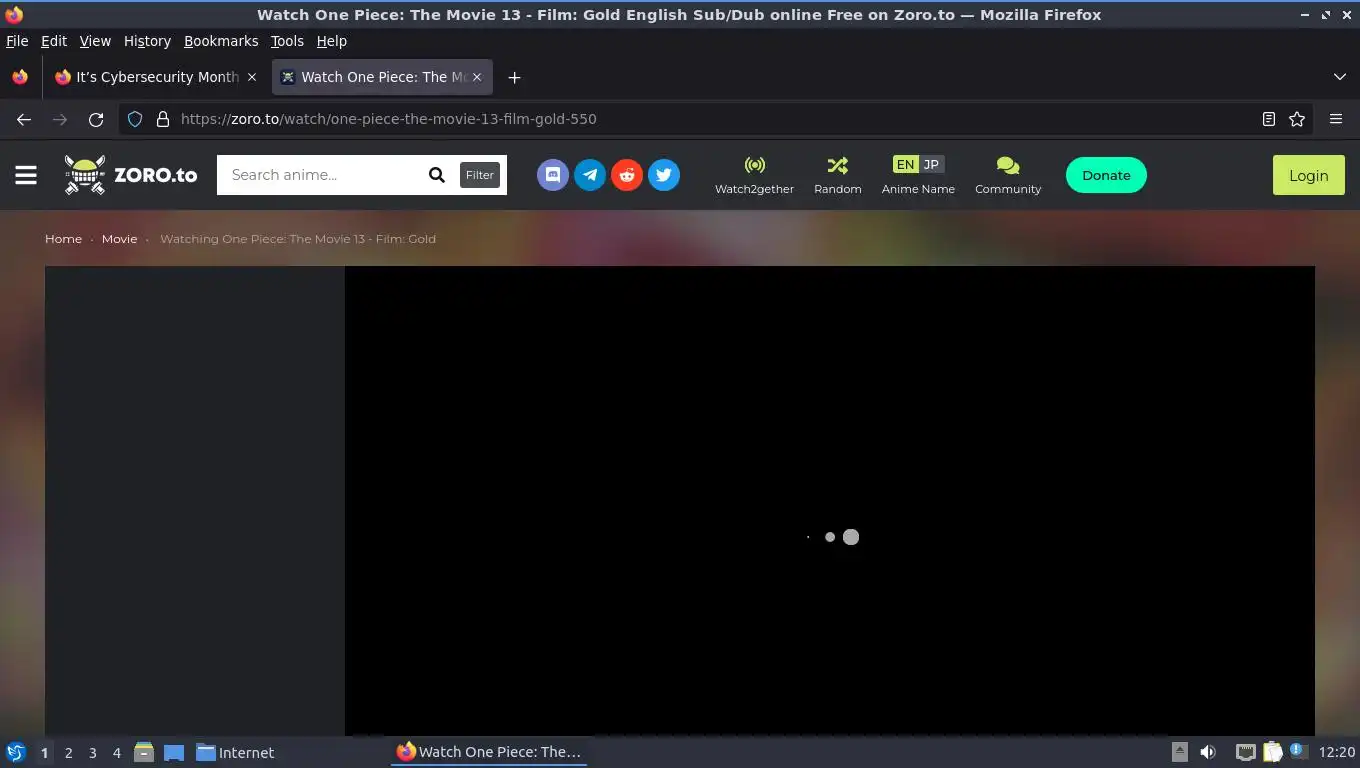Switch to workspace 4
The width and height of the screenshot is (1360, 768).
tap(116, 753)
